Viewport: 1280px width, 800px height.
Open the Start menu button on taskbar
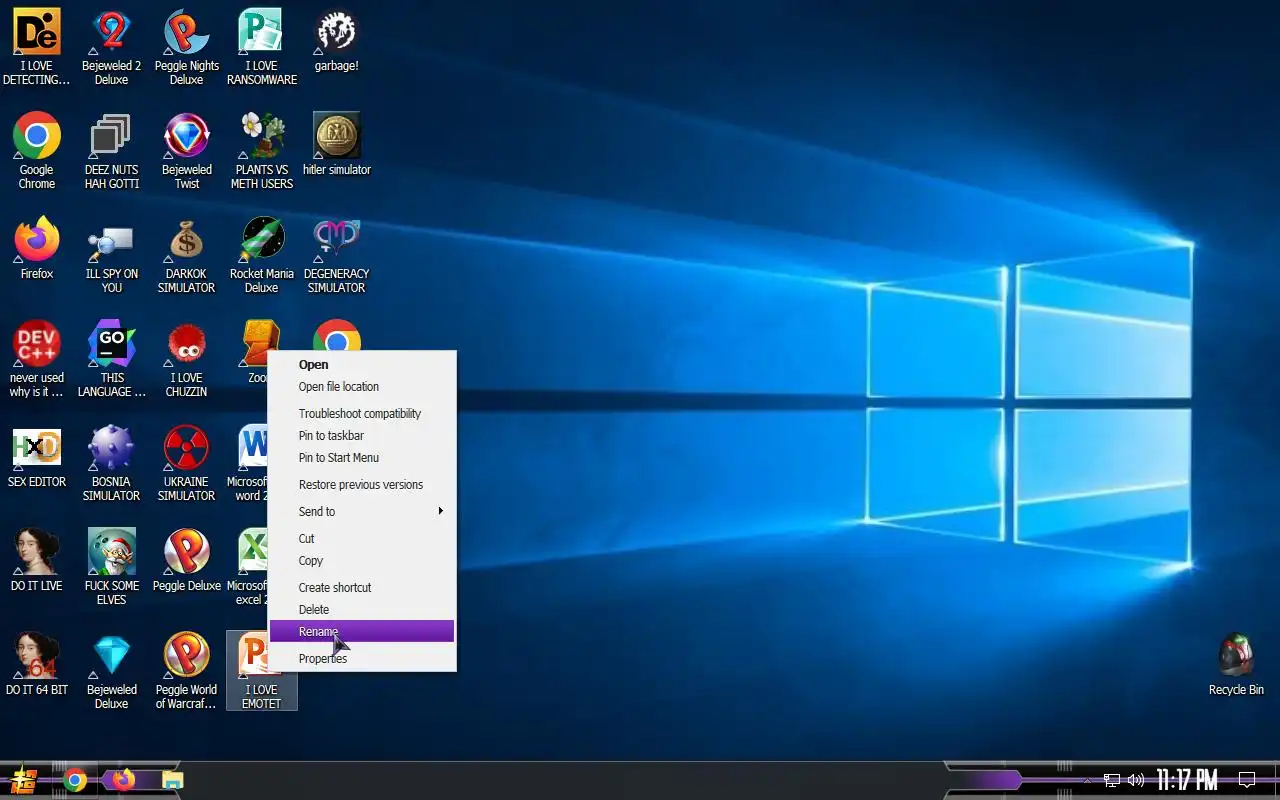tap(24, 780)
